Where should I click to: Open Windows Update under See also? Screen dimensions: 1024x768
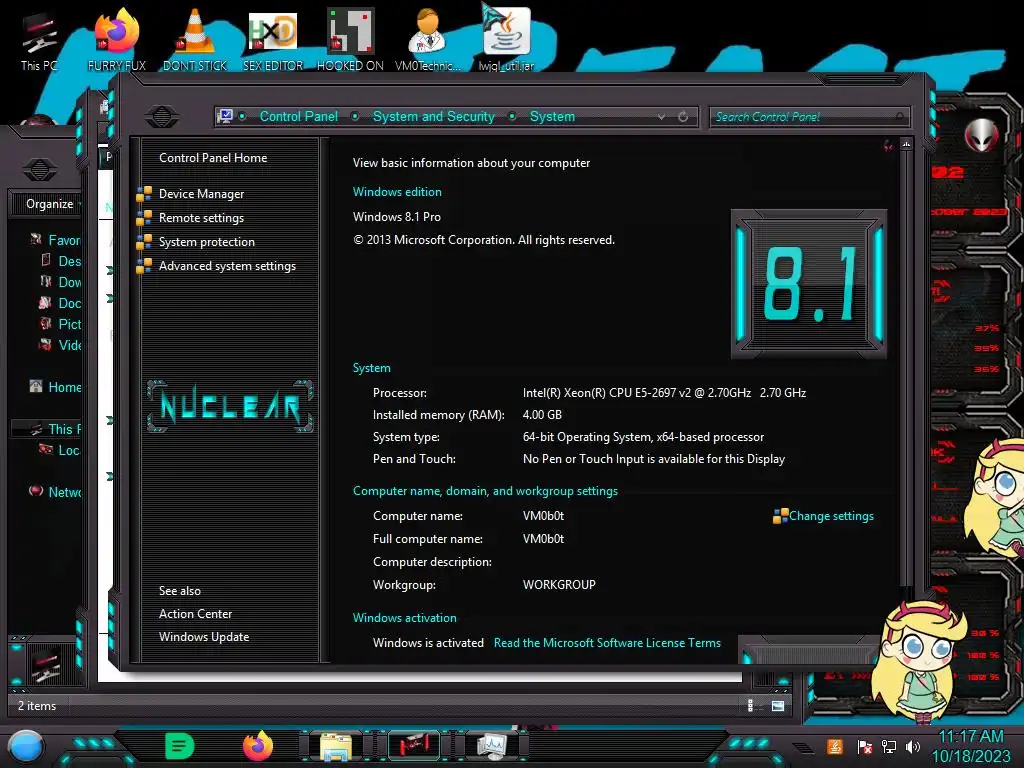click(204, 637)
